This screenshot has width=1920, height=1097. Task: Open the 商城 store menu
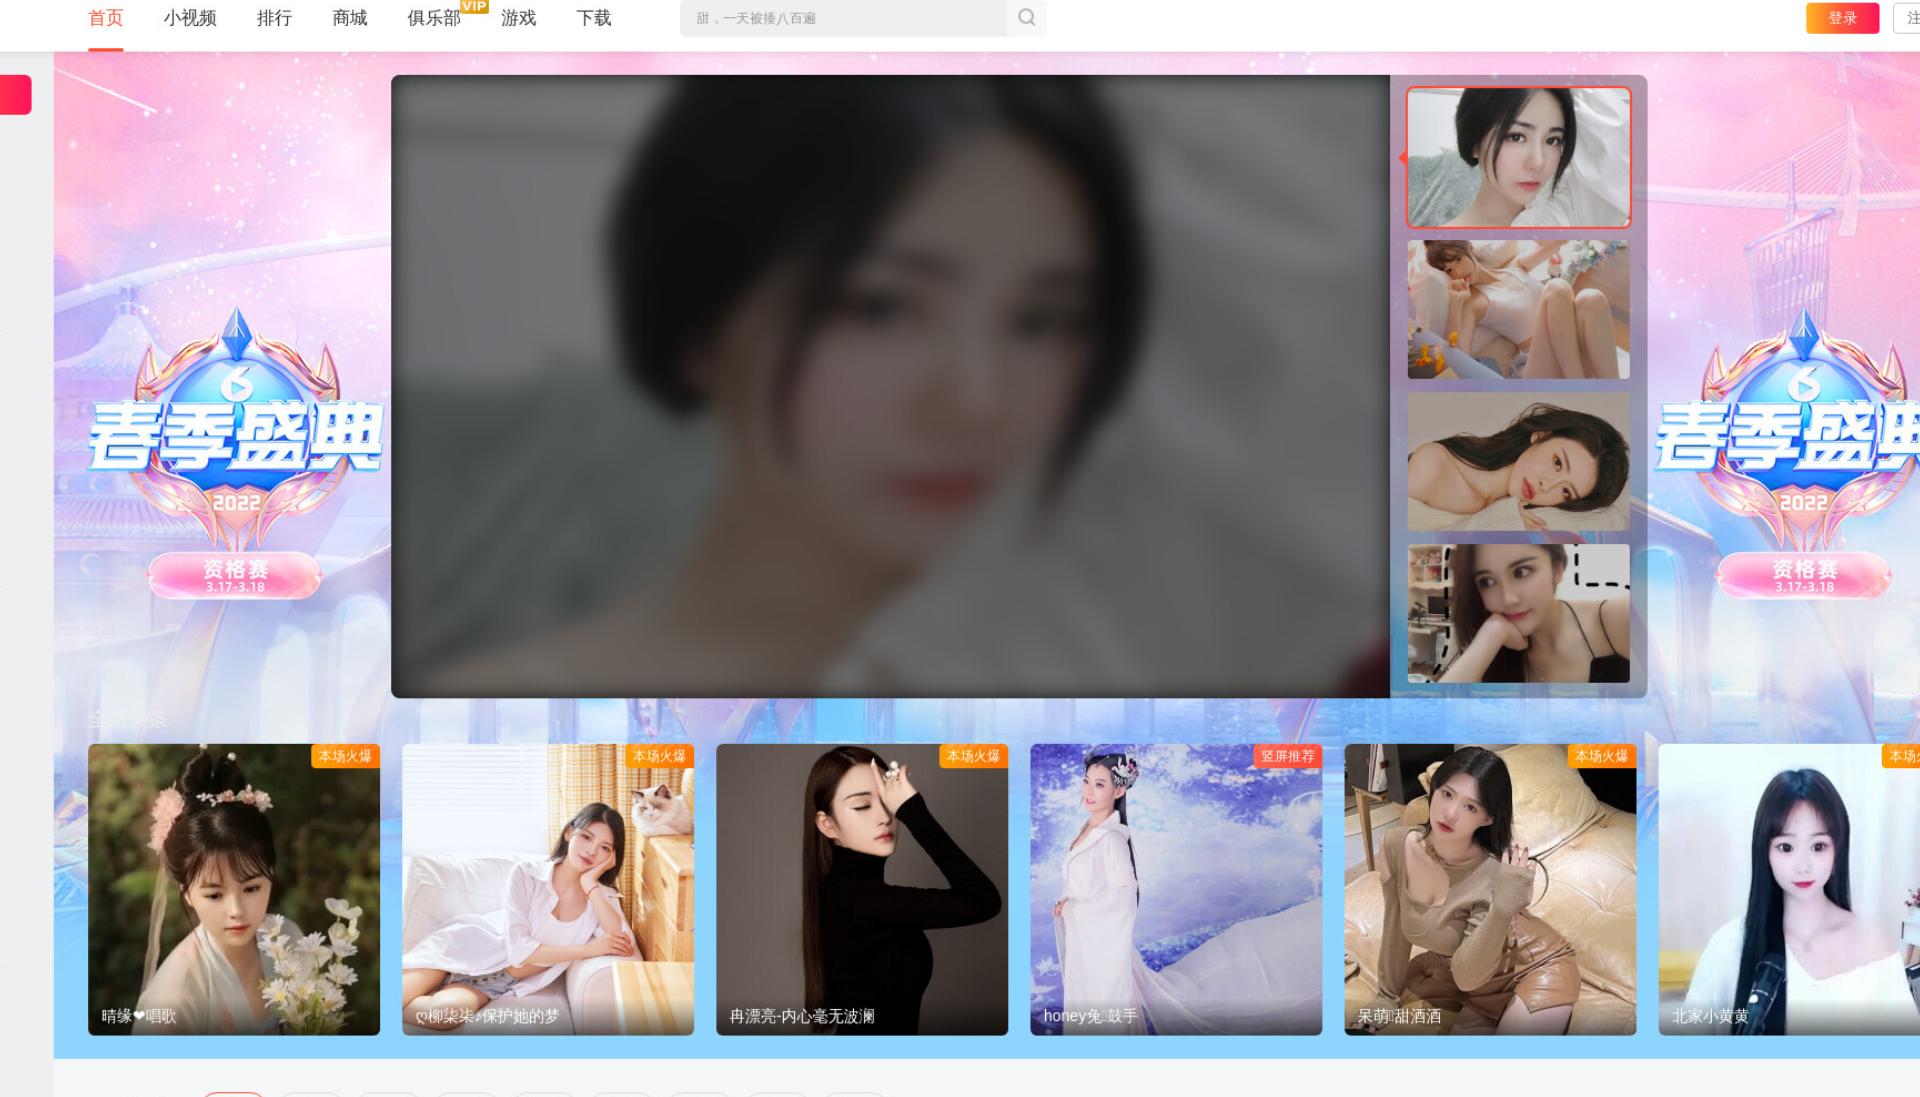coord(350,18)
